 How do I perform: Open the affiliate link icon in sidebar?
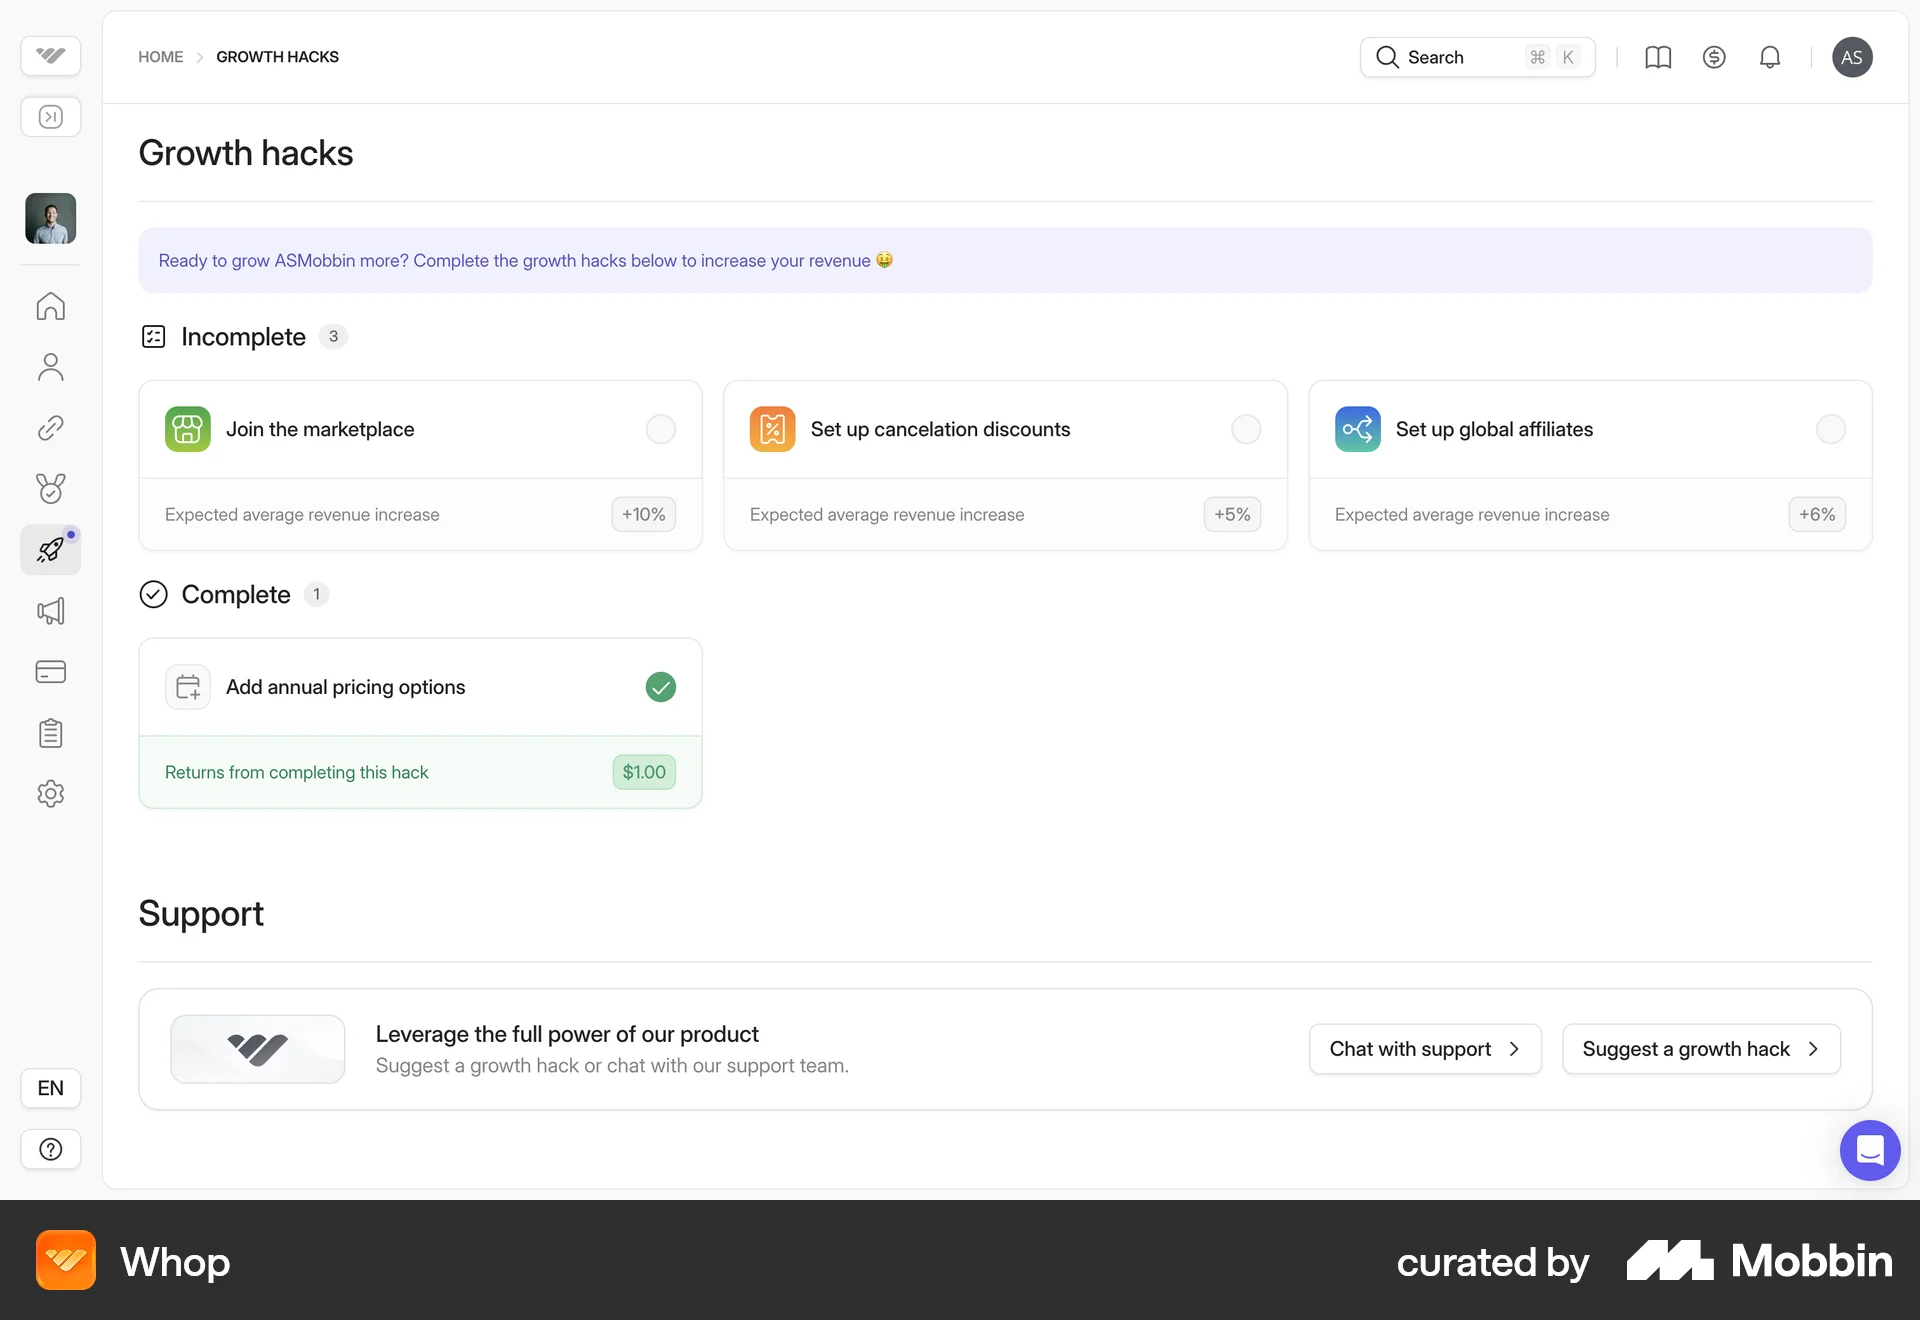click(x=50, y=428)
